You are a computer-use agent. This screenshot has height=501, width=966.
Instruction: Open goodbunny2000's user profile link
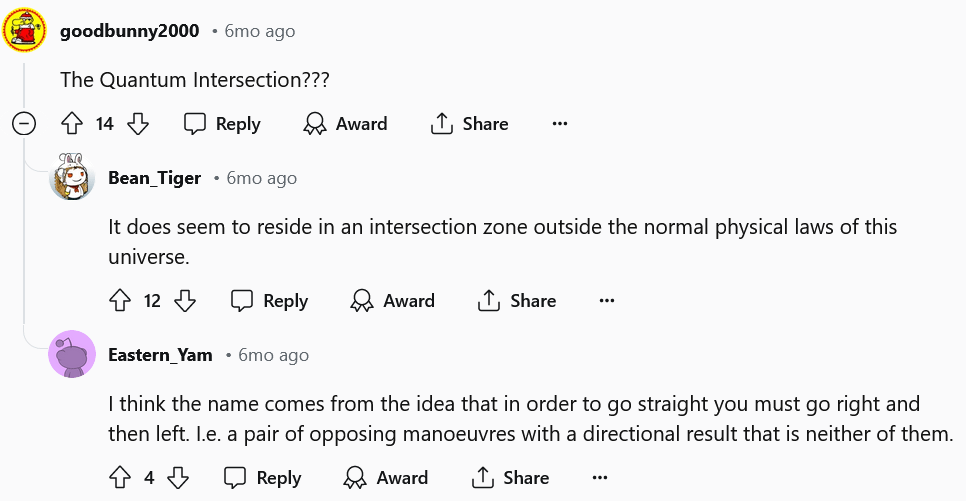click(130, 31)
